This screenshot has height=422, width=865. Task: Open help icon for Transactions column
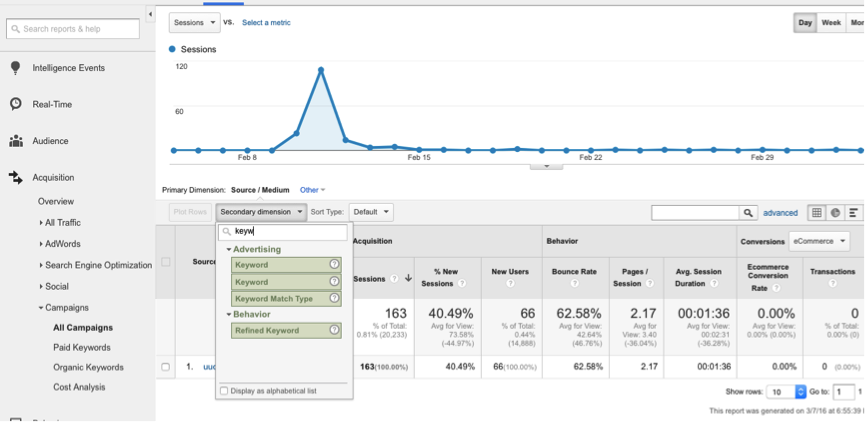click(832, 284)
